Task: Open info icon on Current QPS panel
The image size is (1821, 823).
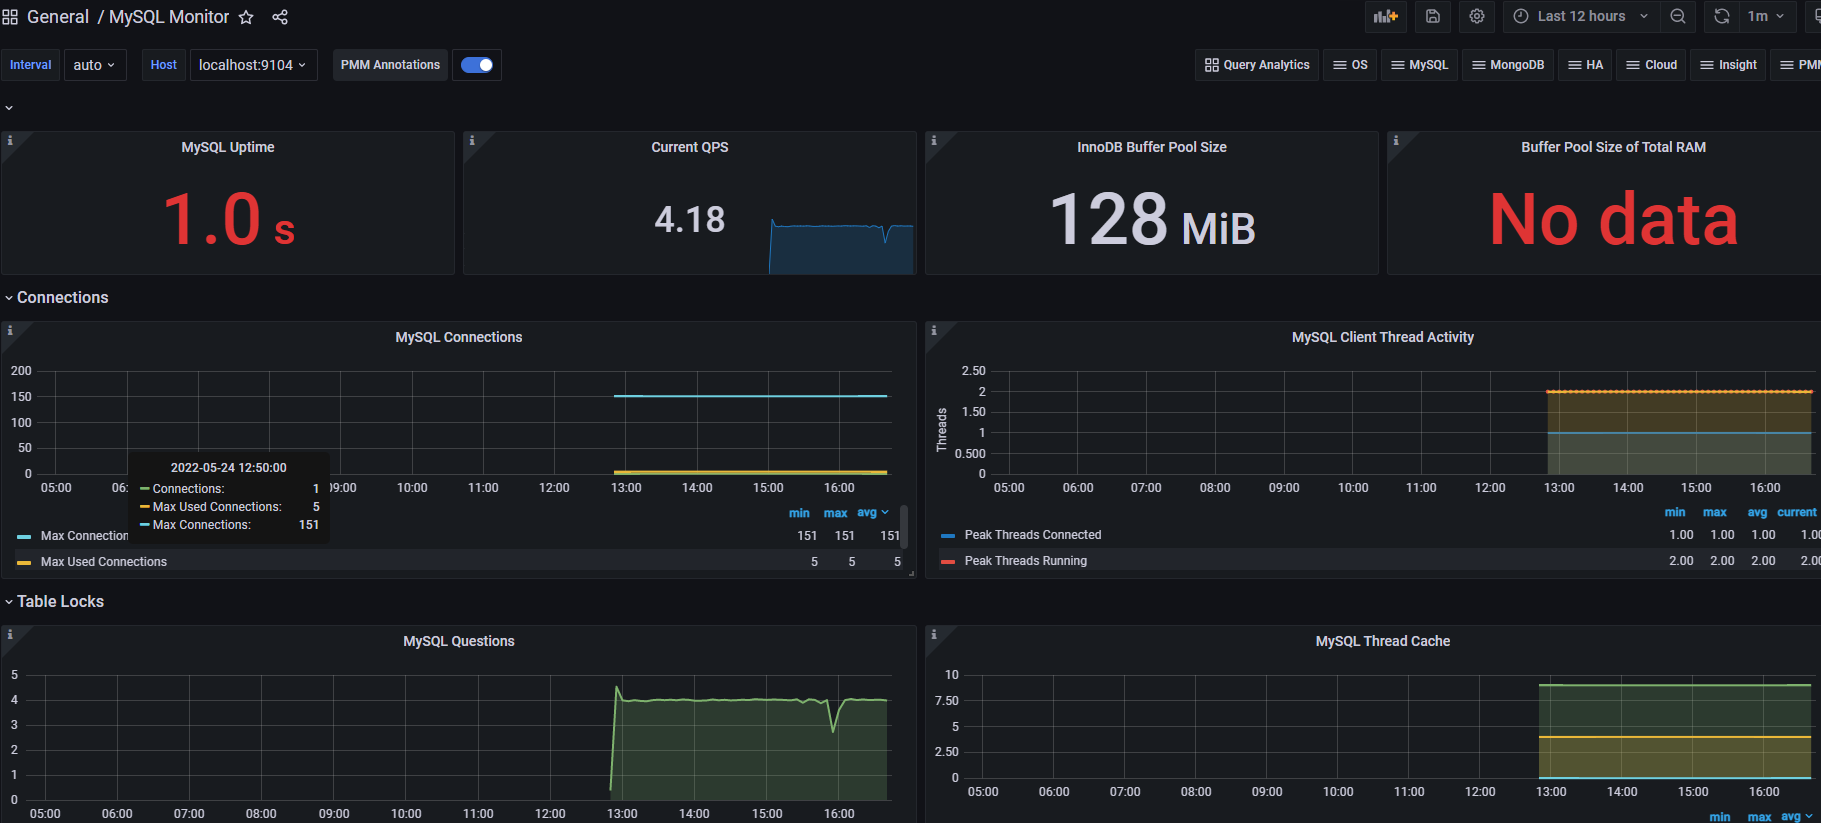Action: click(472, 141)
